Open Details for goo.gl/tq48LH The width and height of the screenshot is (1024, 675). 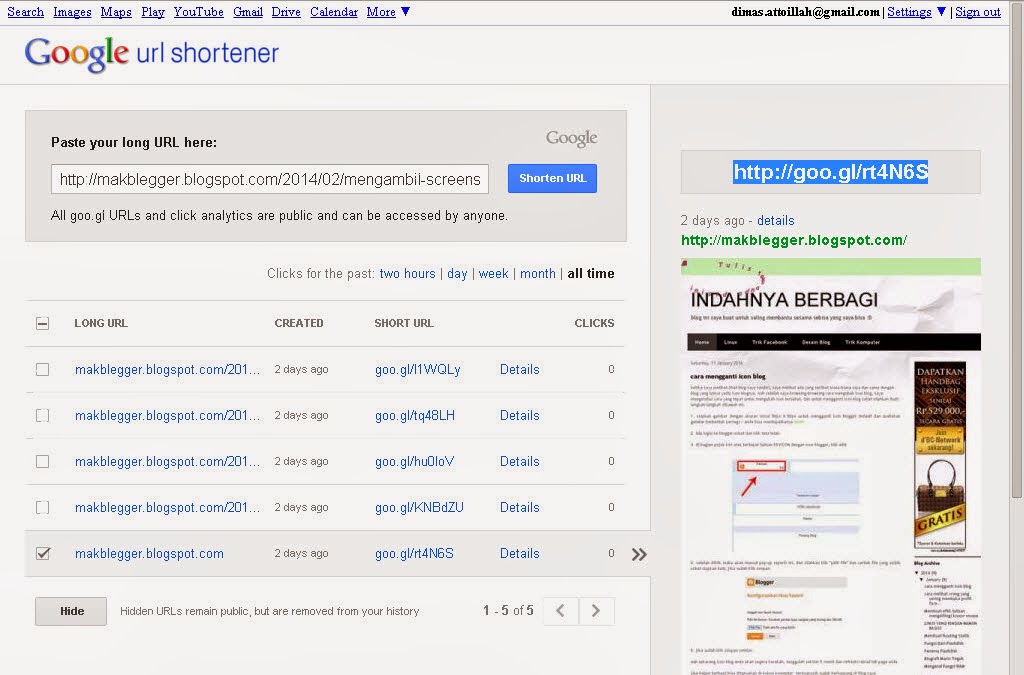[520, 415]
